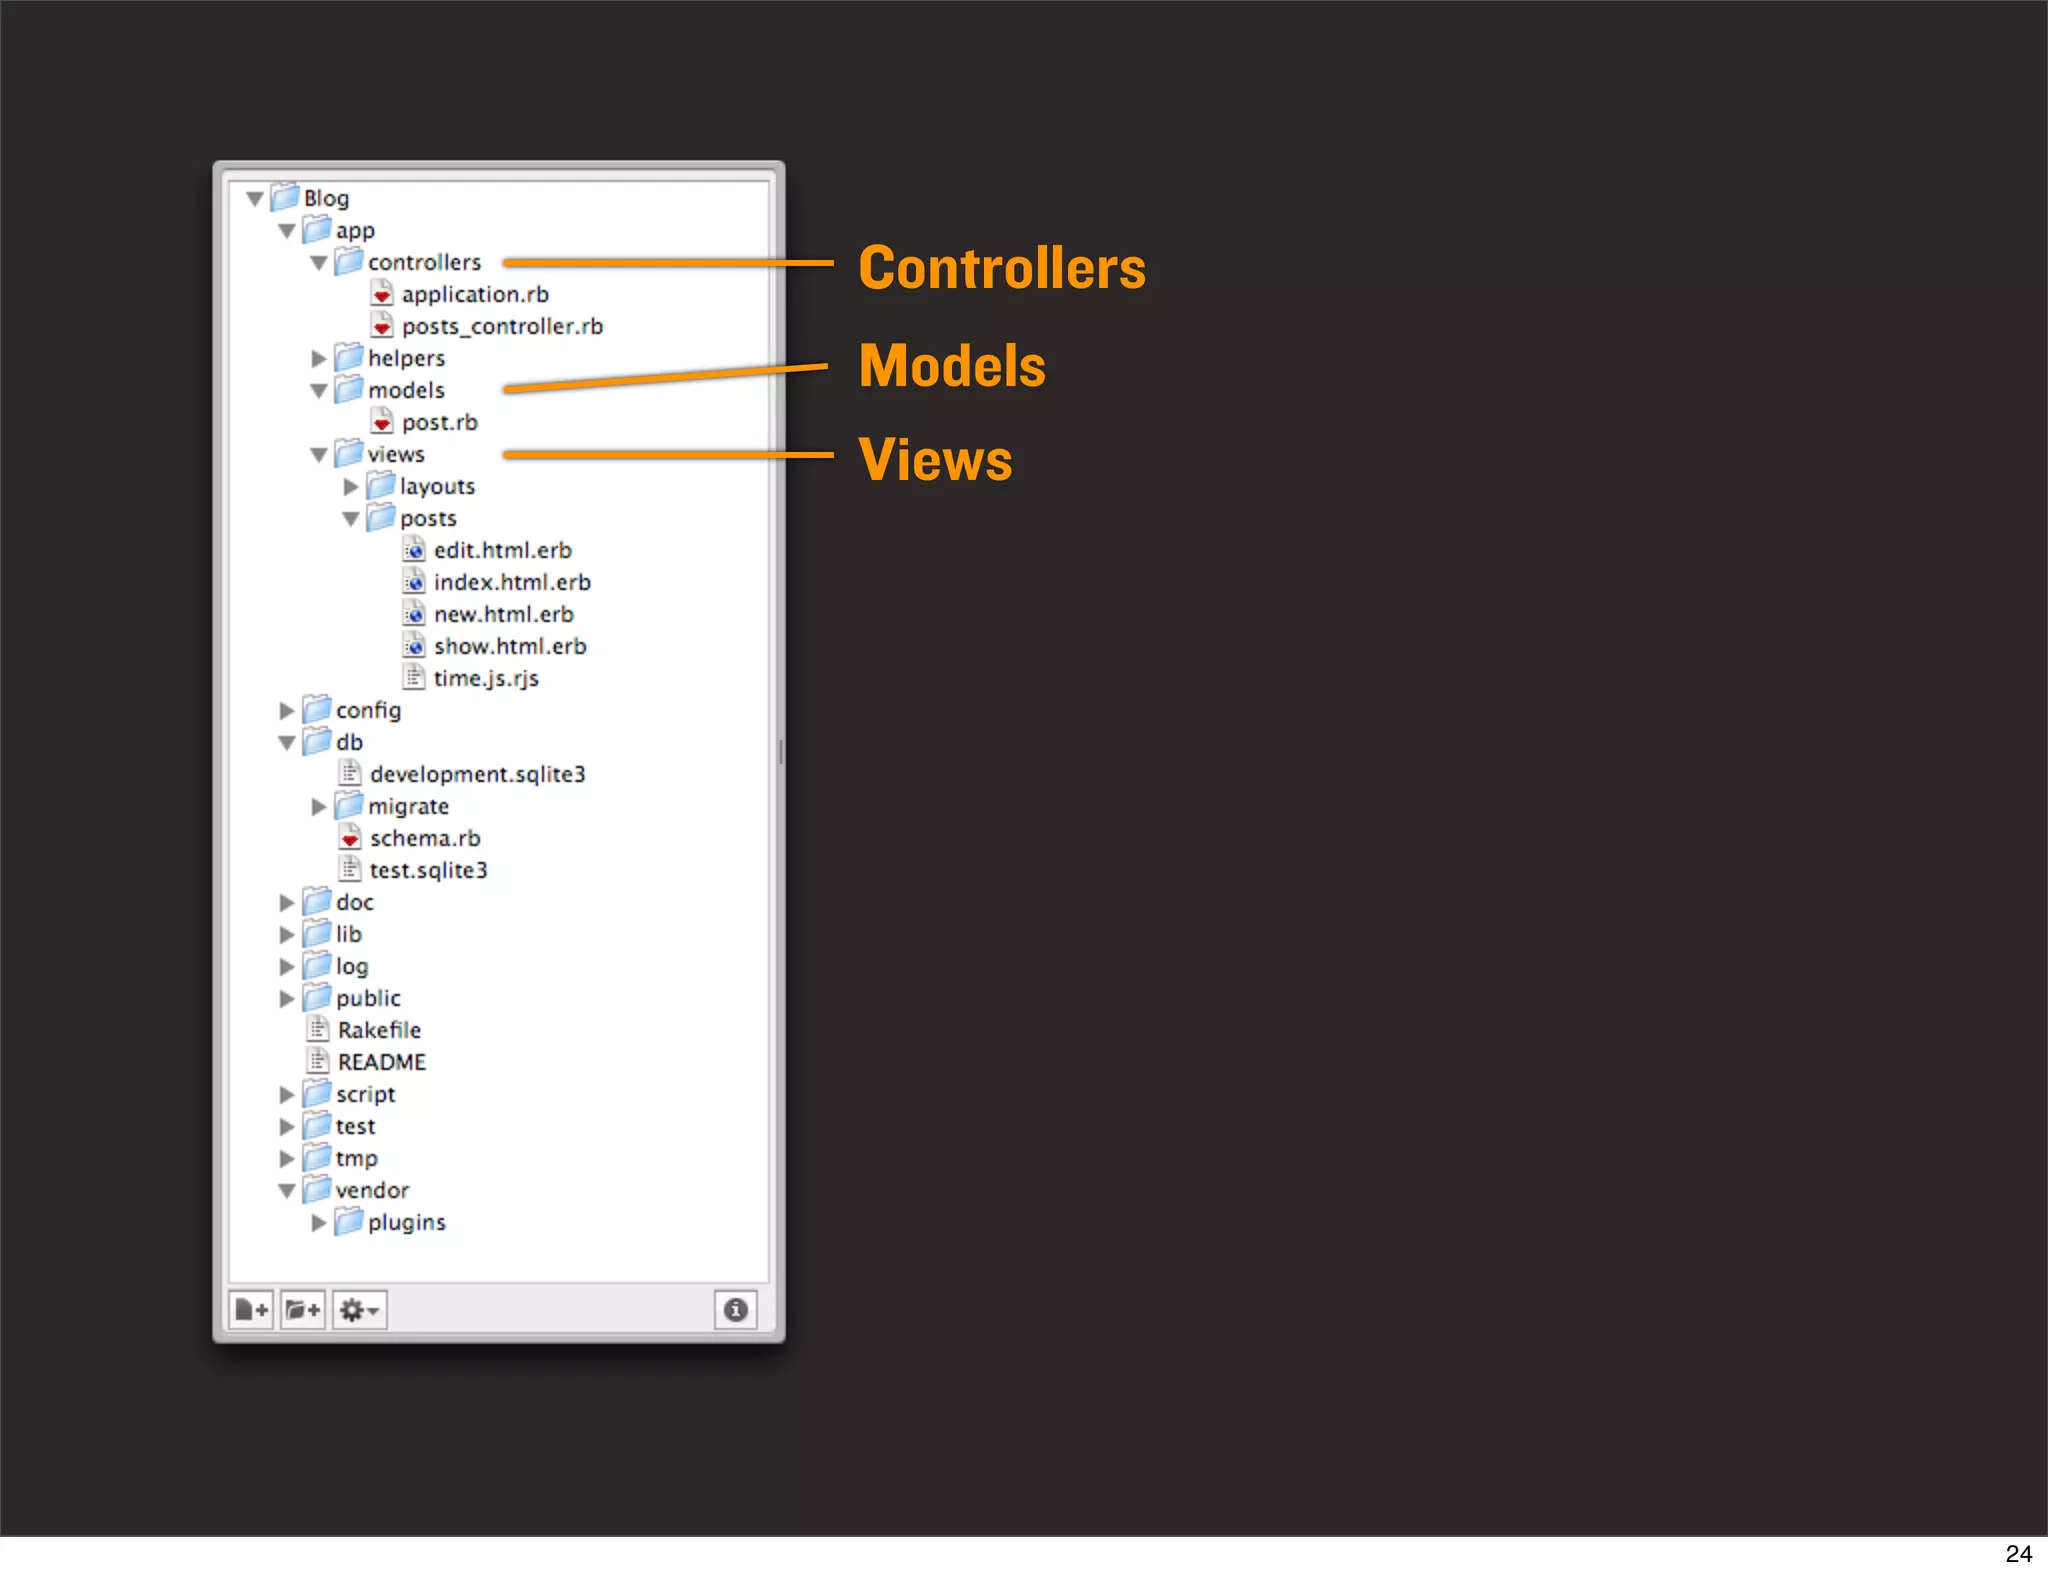2048x1576 pixels.
Task: Click the posts_controller.rb Ruby file icon
Action: [x=382, y=326]
